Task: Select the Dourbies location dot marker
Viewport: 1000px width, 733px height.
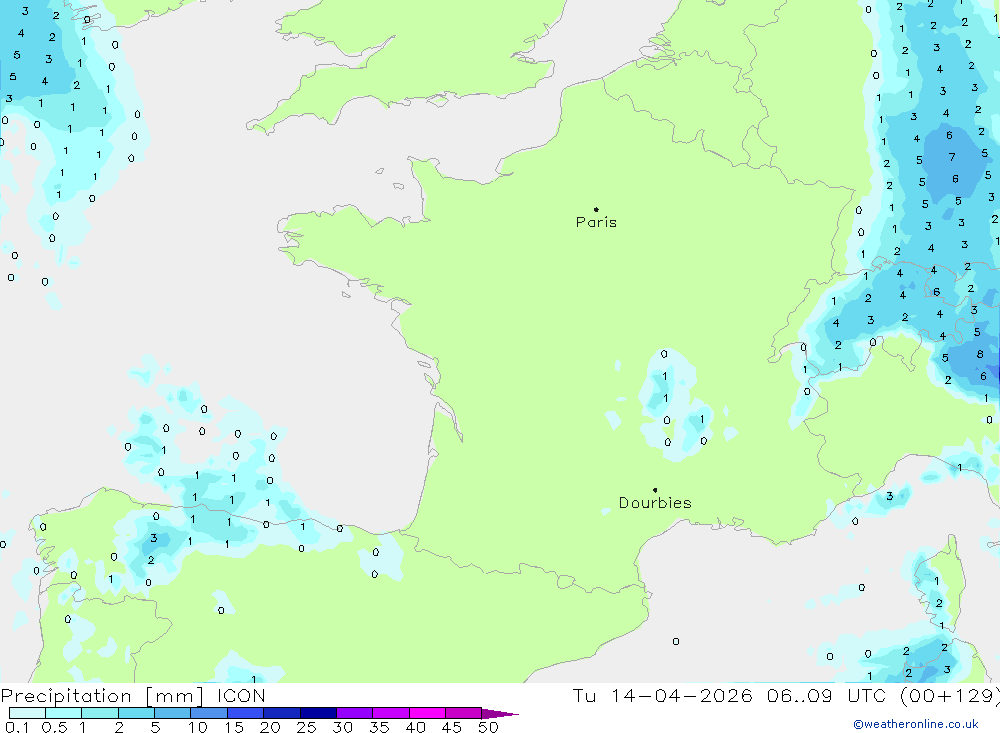Action: 655,490
